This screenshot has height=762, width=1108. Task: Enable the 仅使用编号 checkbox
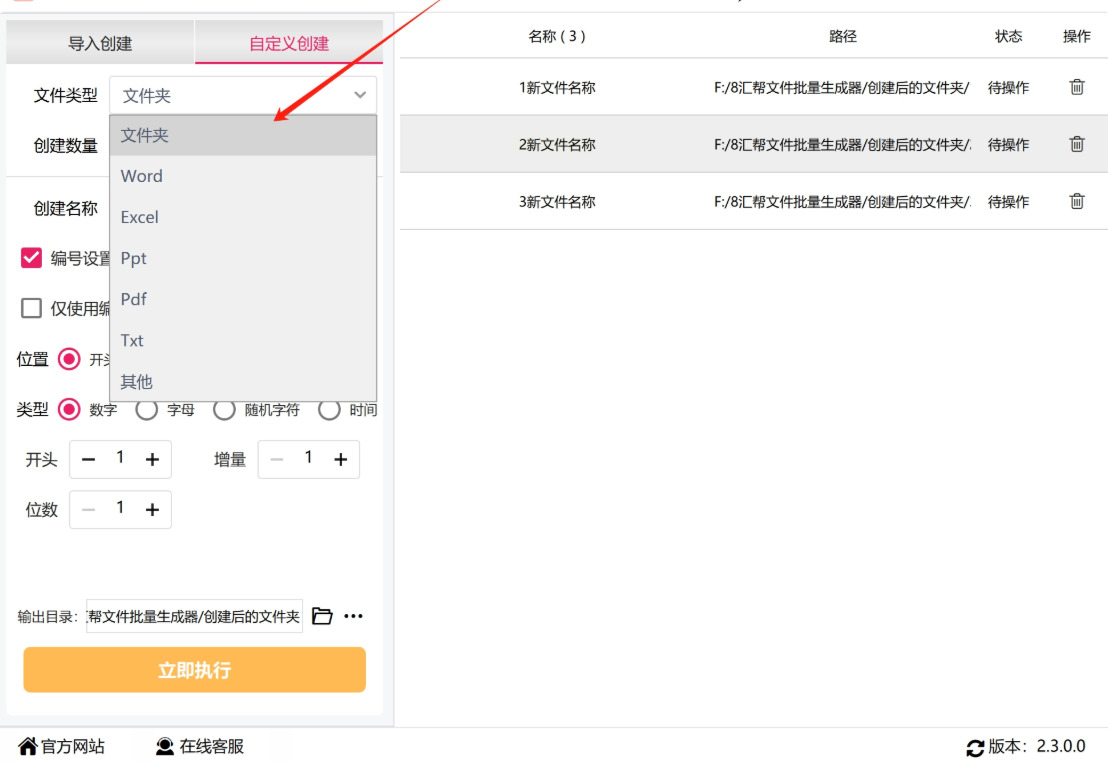pyautogui.click(x=31, y=308)
